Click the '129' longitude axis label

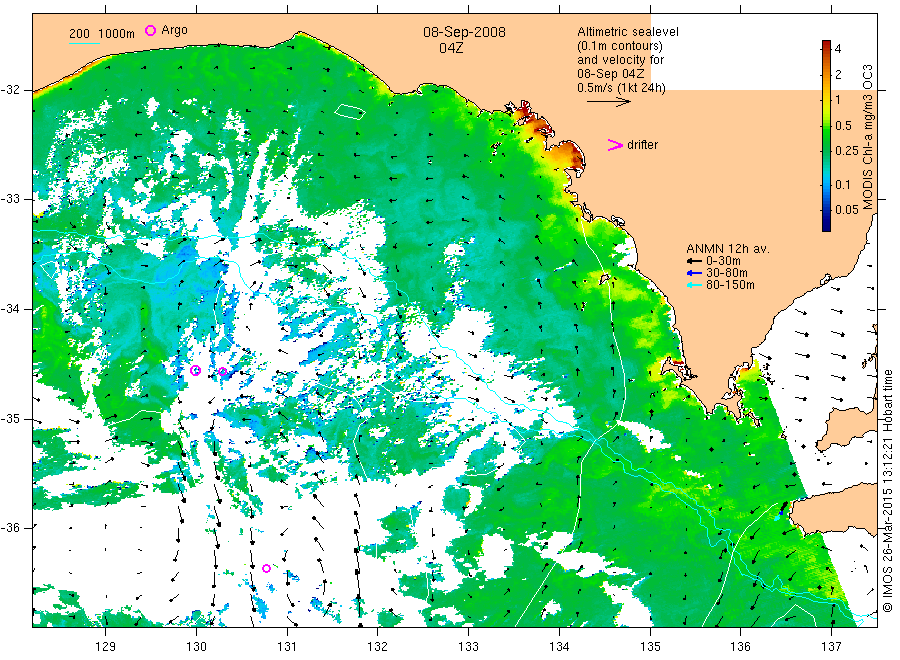[x=106, y=647]
